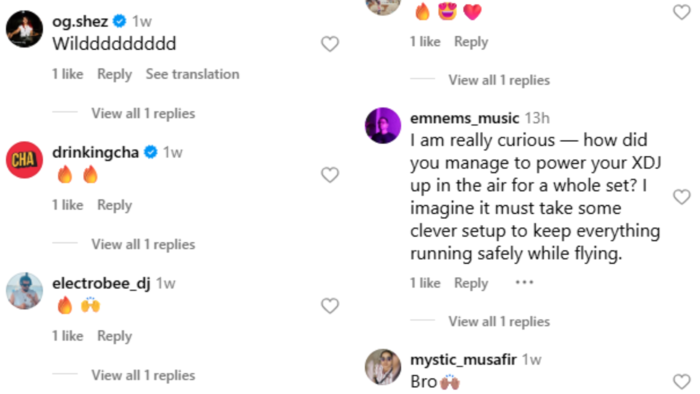Image resolution: width=700 pixels, height=394 pixels.
Task: Open og.shez profile picture
Action: [x=25, y=29]
